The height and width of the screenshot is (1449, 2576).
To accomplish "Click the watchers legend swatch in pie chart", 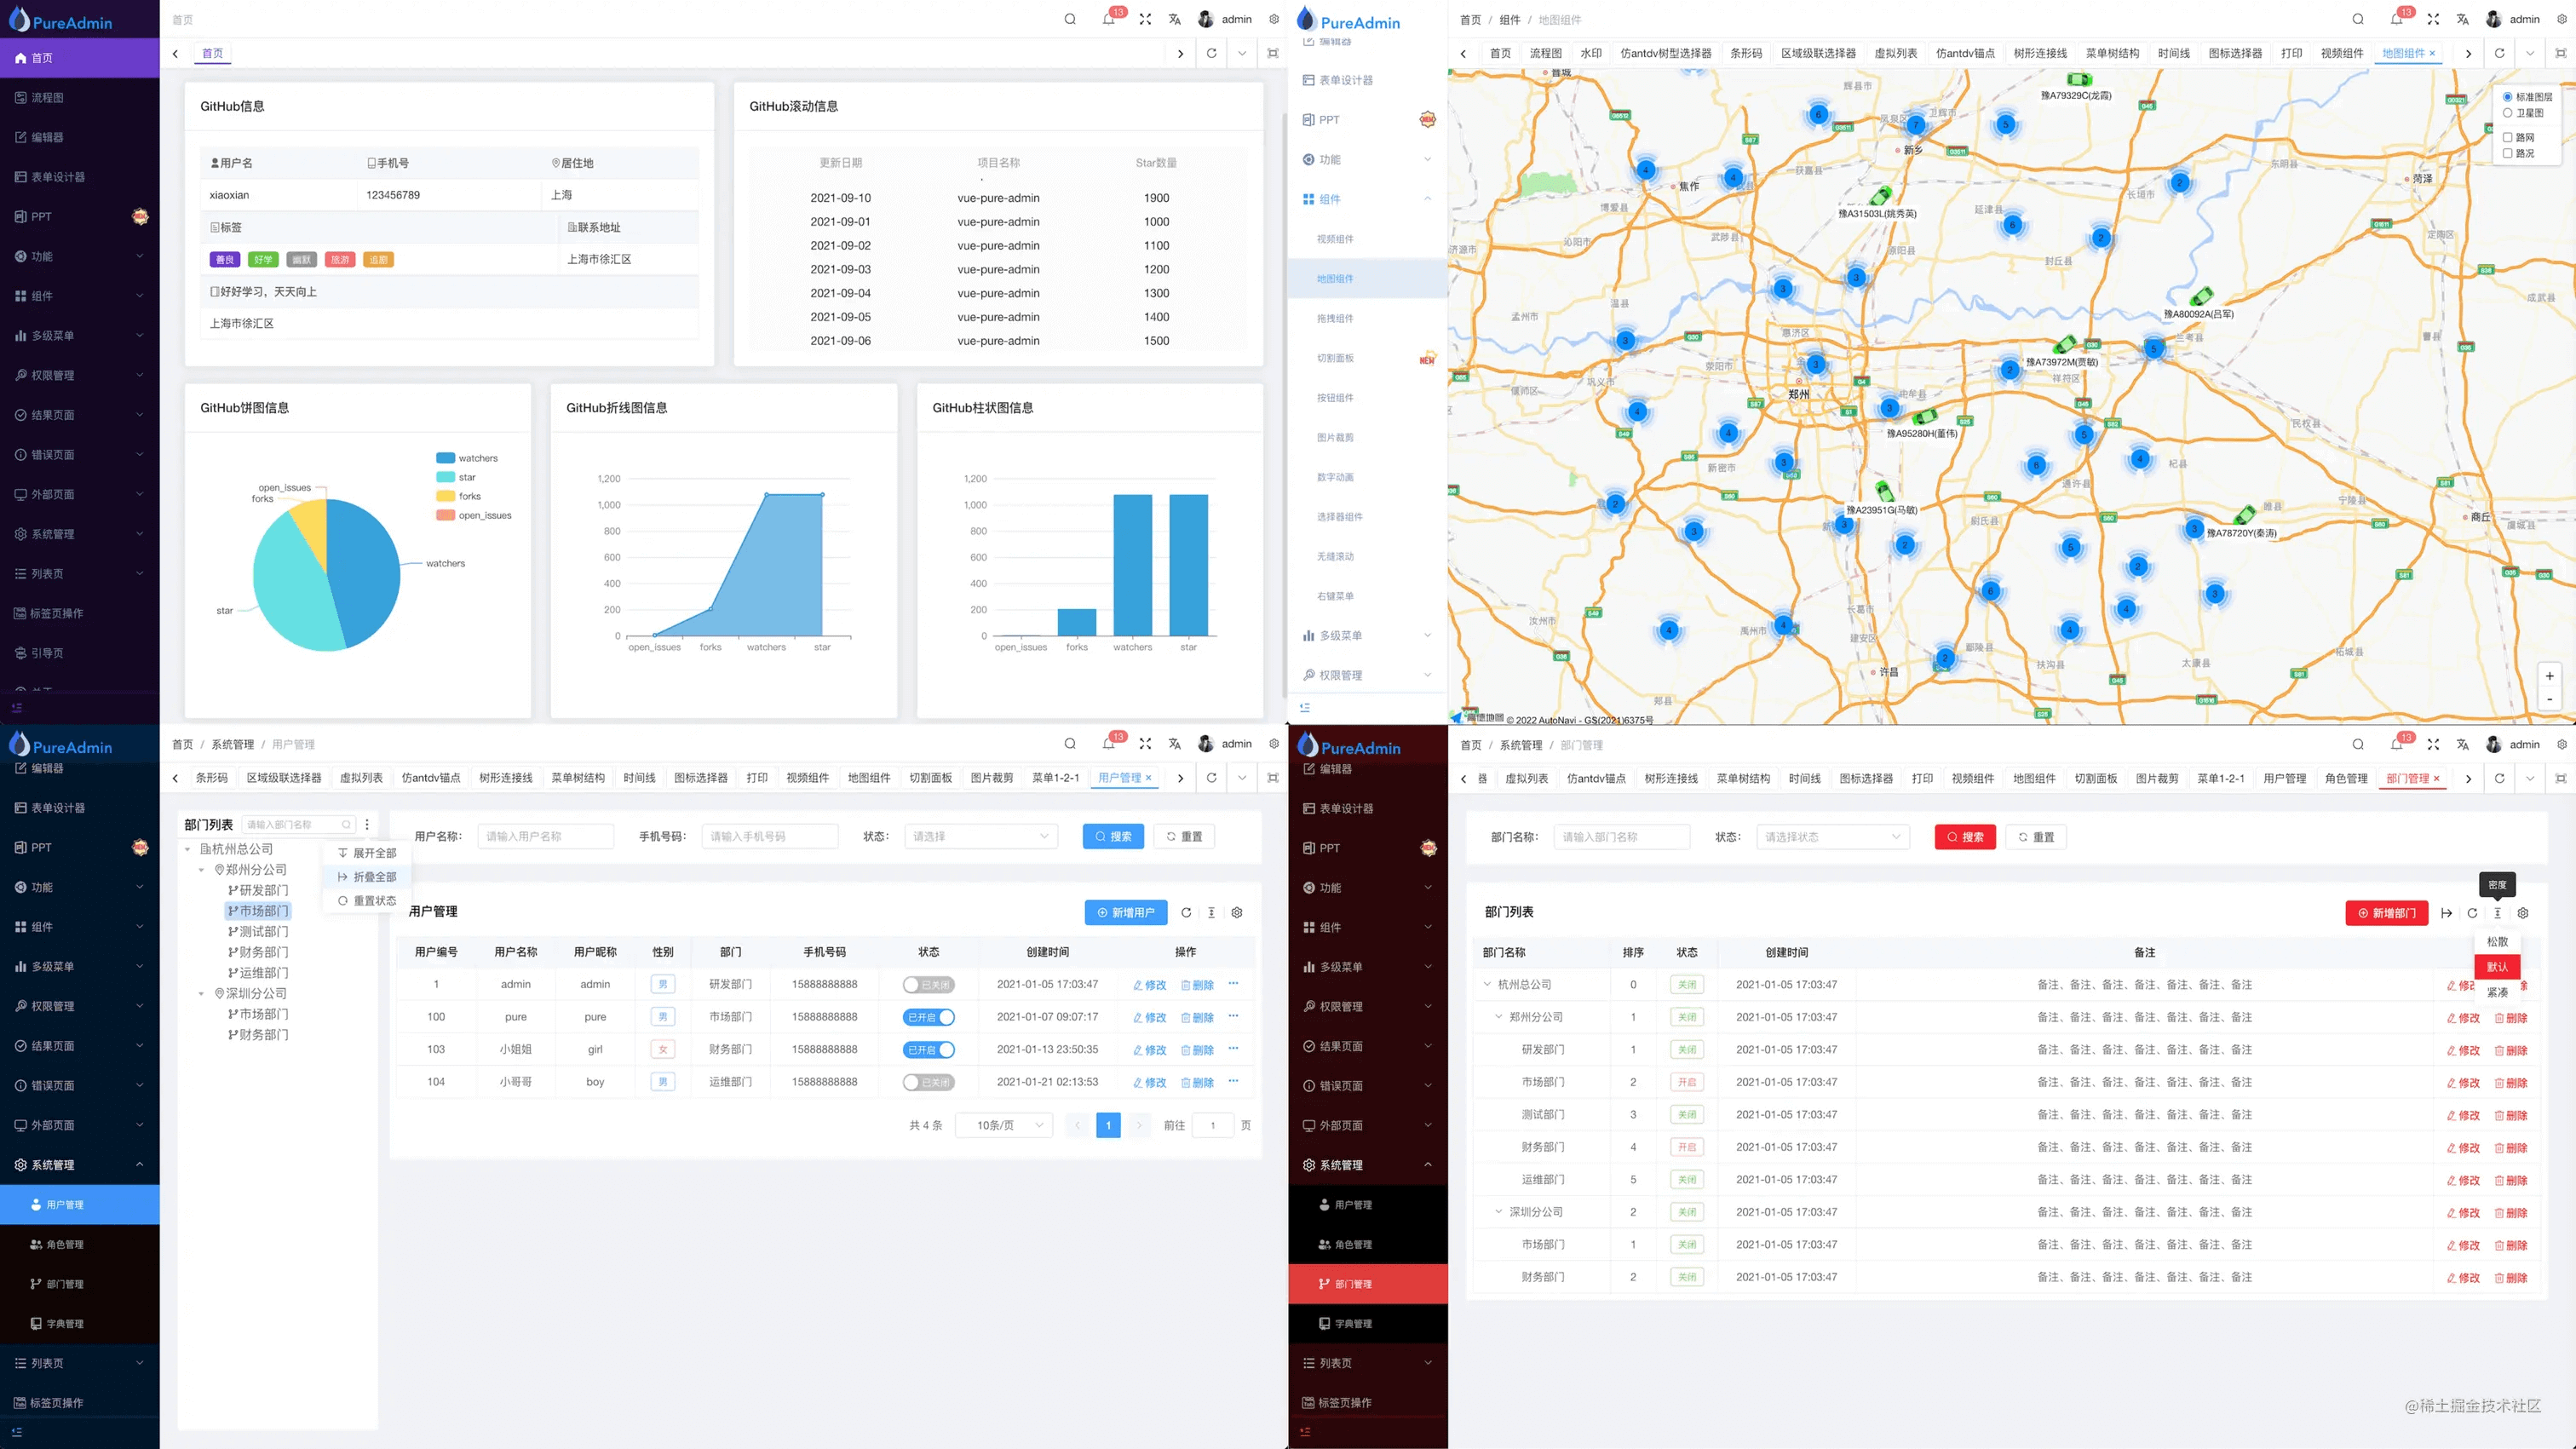I will click(x=445, y=458).
